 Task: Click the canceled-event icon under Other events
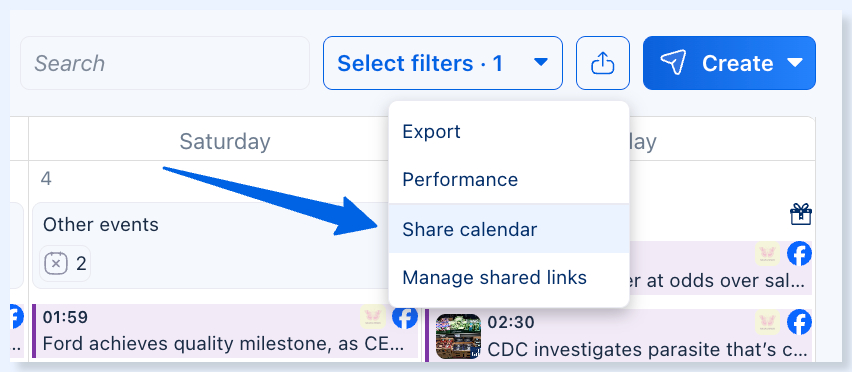click(56, 264)
